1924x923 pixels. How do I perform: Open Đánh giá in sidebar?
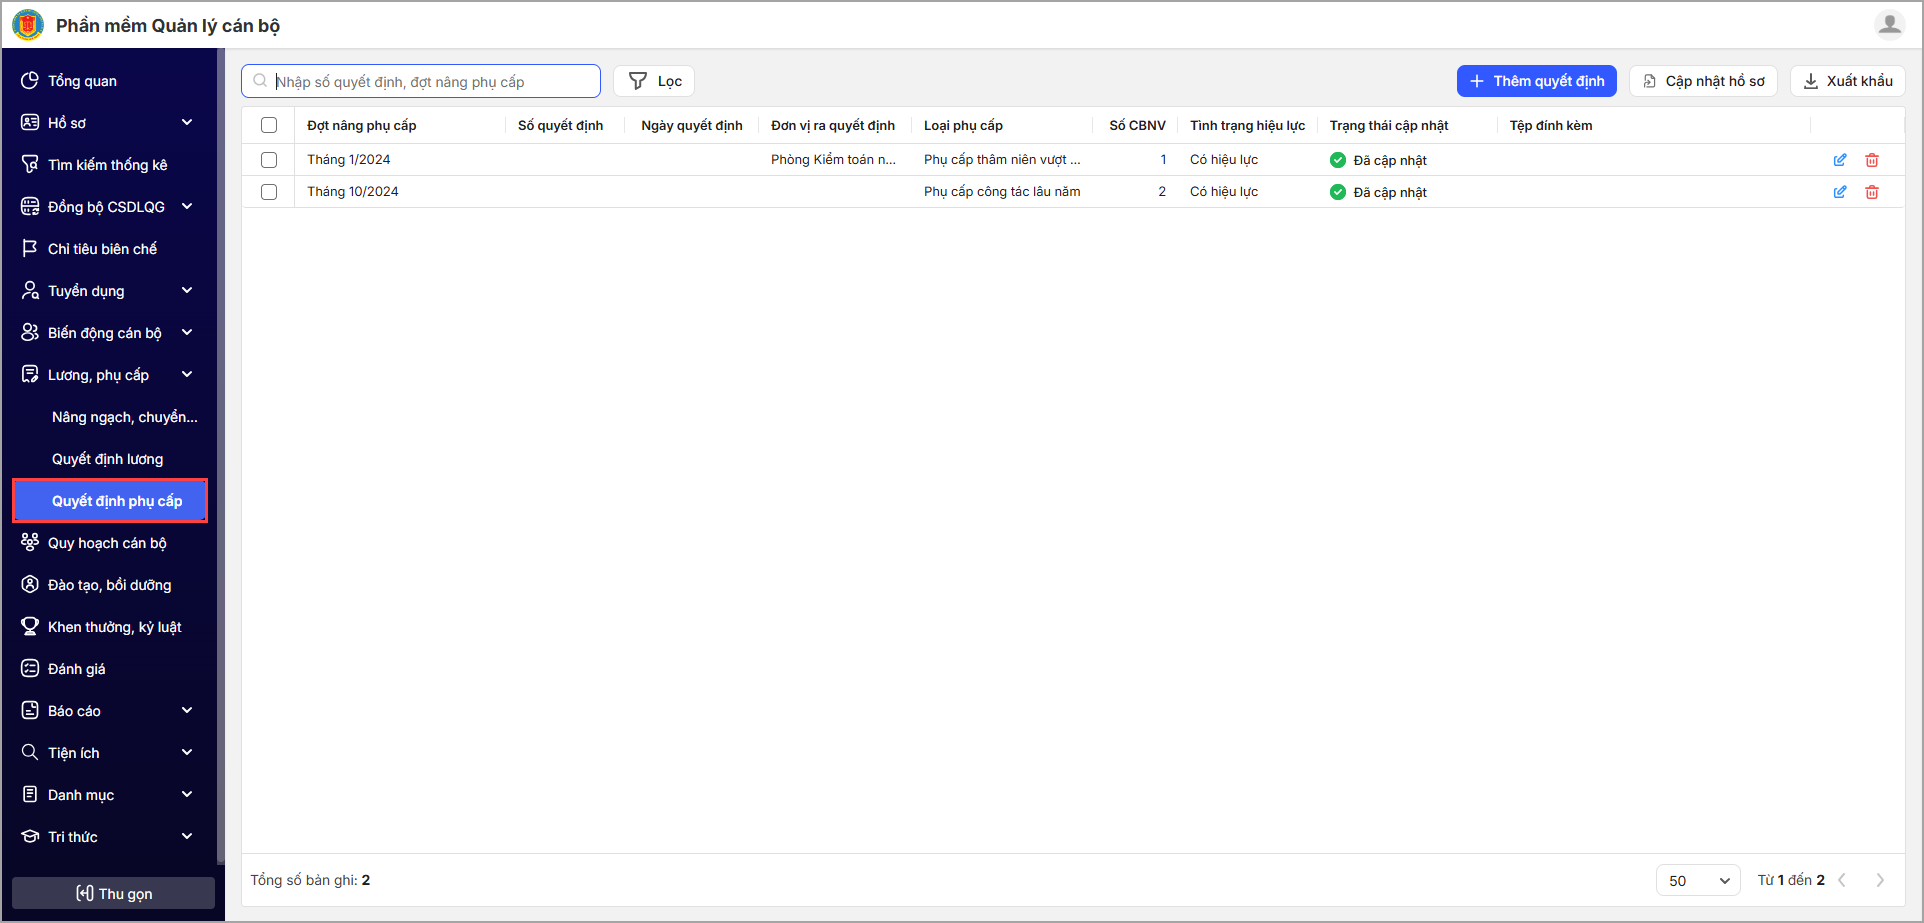click(x=76, y=669)
